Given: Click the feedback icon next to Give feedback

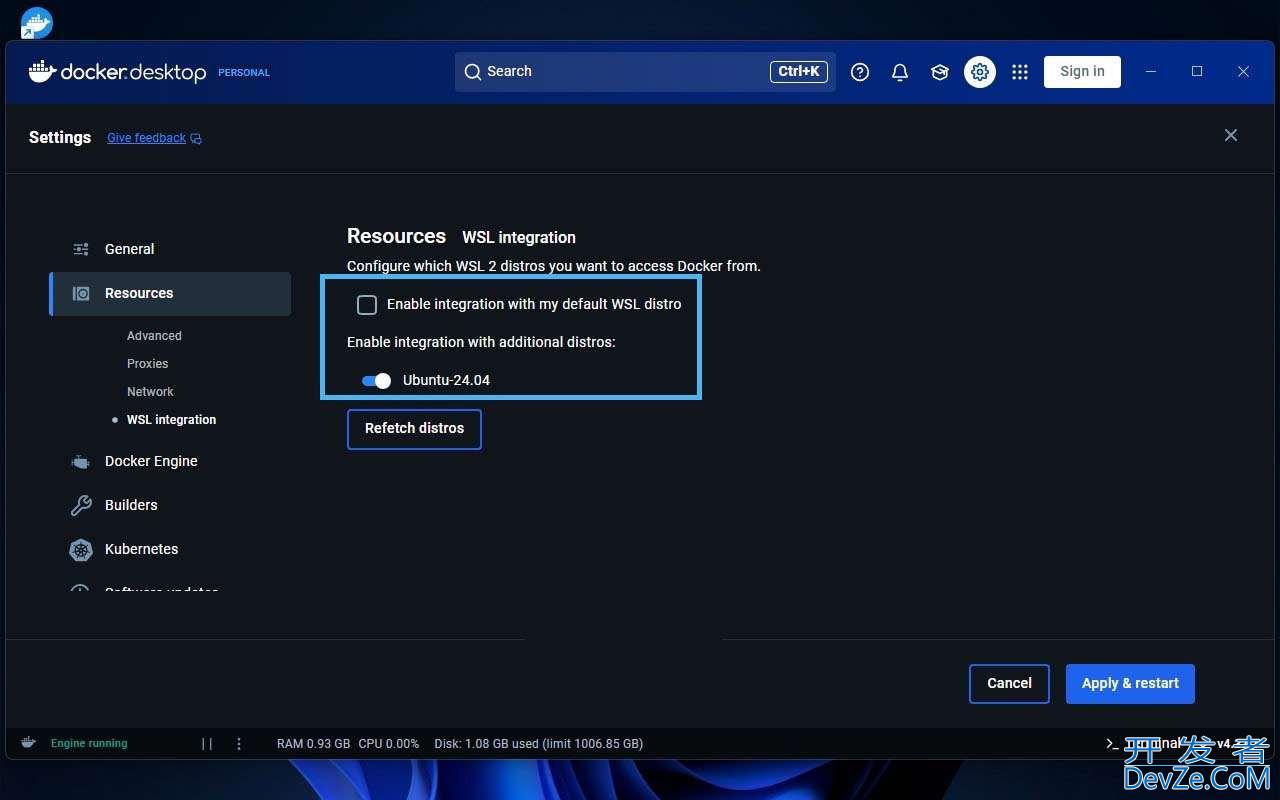Looking at the screenshot, I should pyautogui.click(x=196, y=138).
